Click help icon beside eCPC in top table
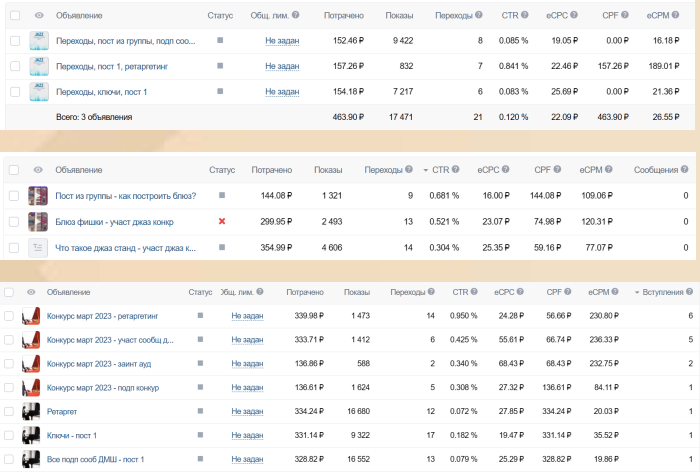Viewport: 700px width, 472px height. point(574,15)
